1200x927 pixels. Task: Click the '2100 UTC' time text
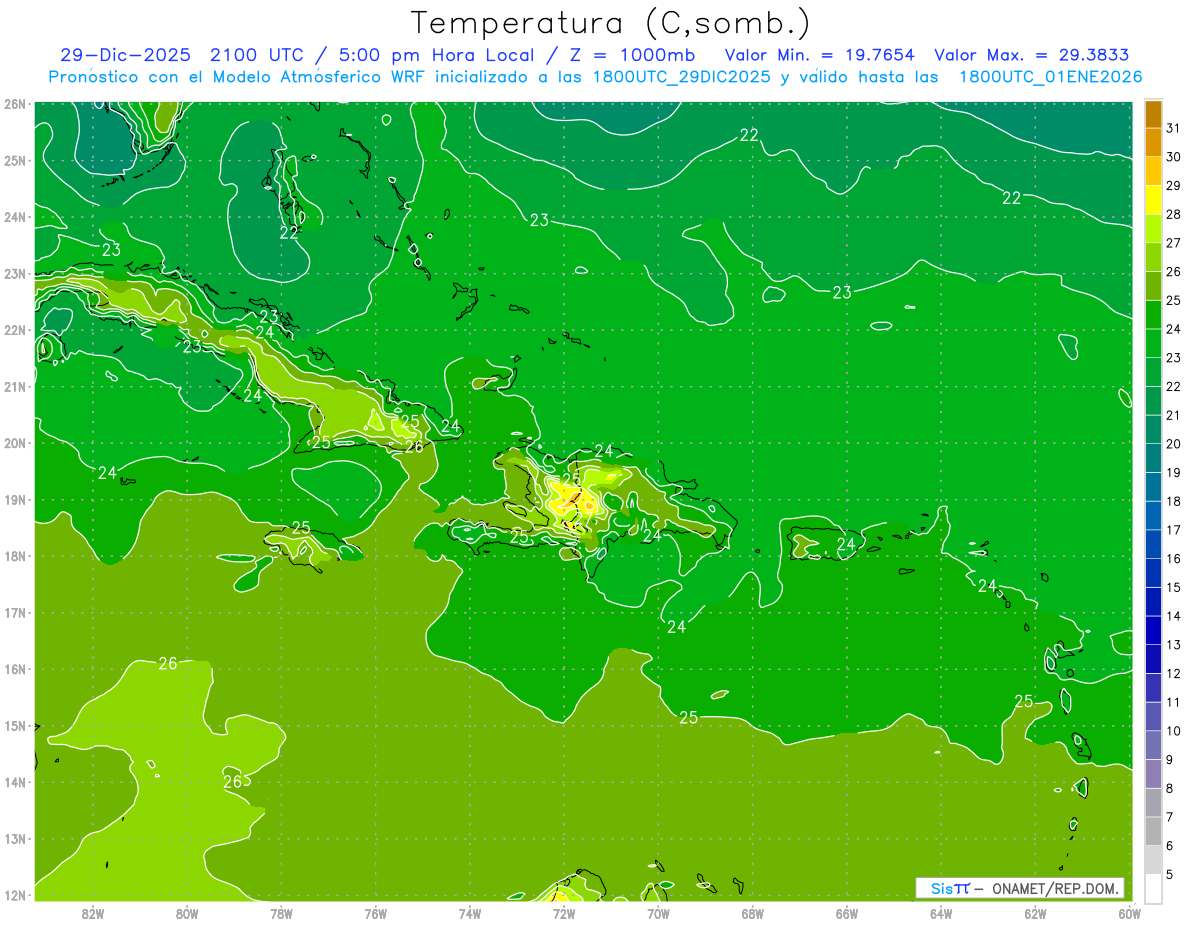tap(256, 55)
